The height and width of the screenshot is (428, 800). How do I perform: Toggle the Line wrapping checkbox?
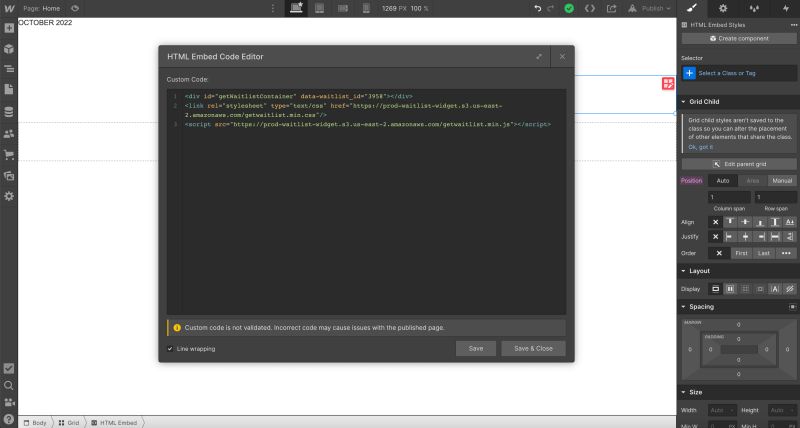tap(170, 349)
